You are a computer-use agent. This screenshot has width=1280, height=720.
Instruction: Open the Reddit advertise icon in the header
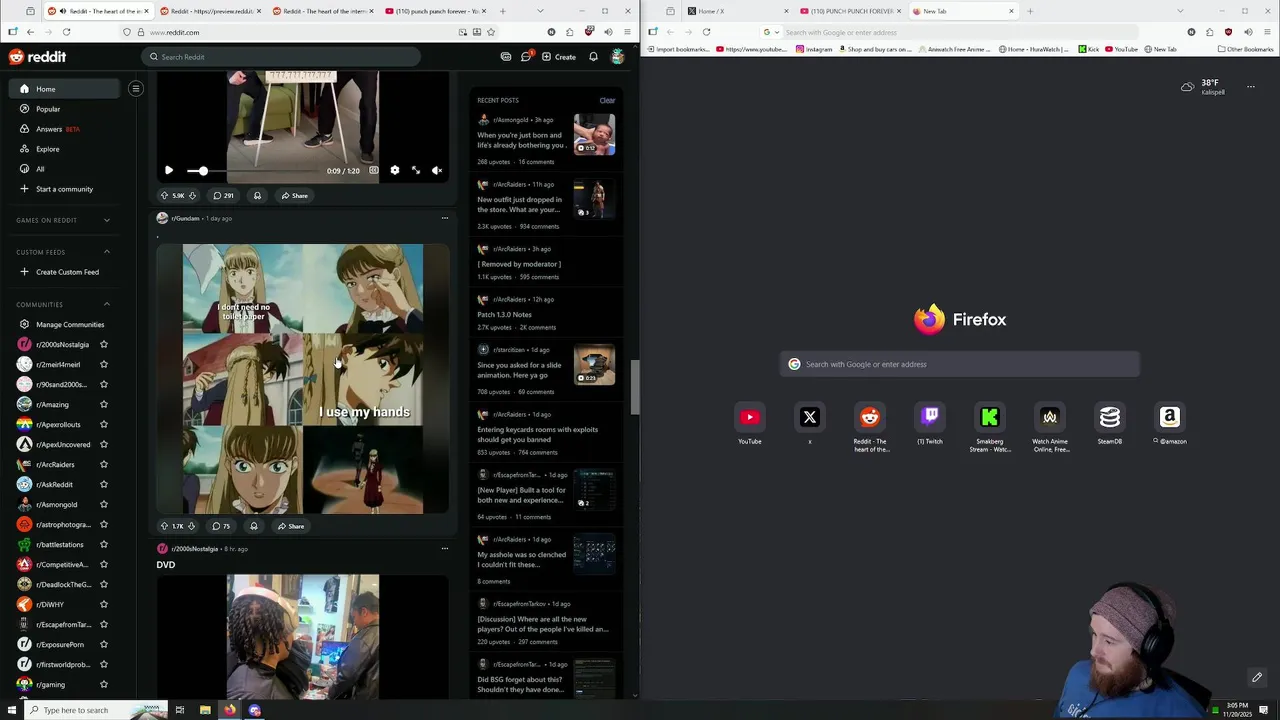click(x=506, y=57)
